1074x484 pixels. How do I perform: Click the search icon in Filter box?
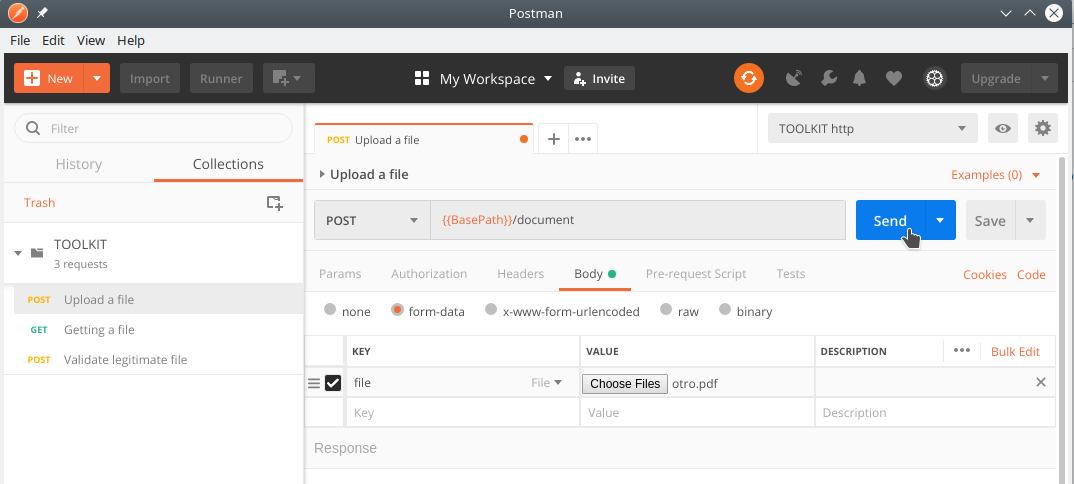click(32, 128)
